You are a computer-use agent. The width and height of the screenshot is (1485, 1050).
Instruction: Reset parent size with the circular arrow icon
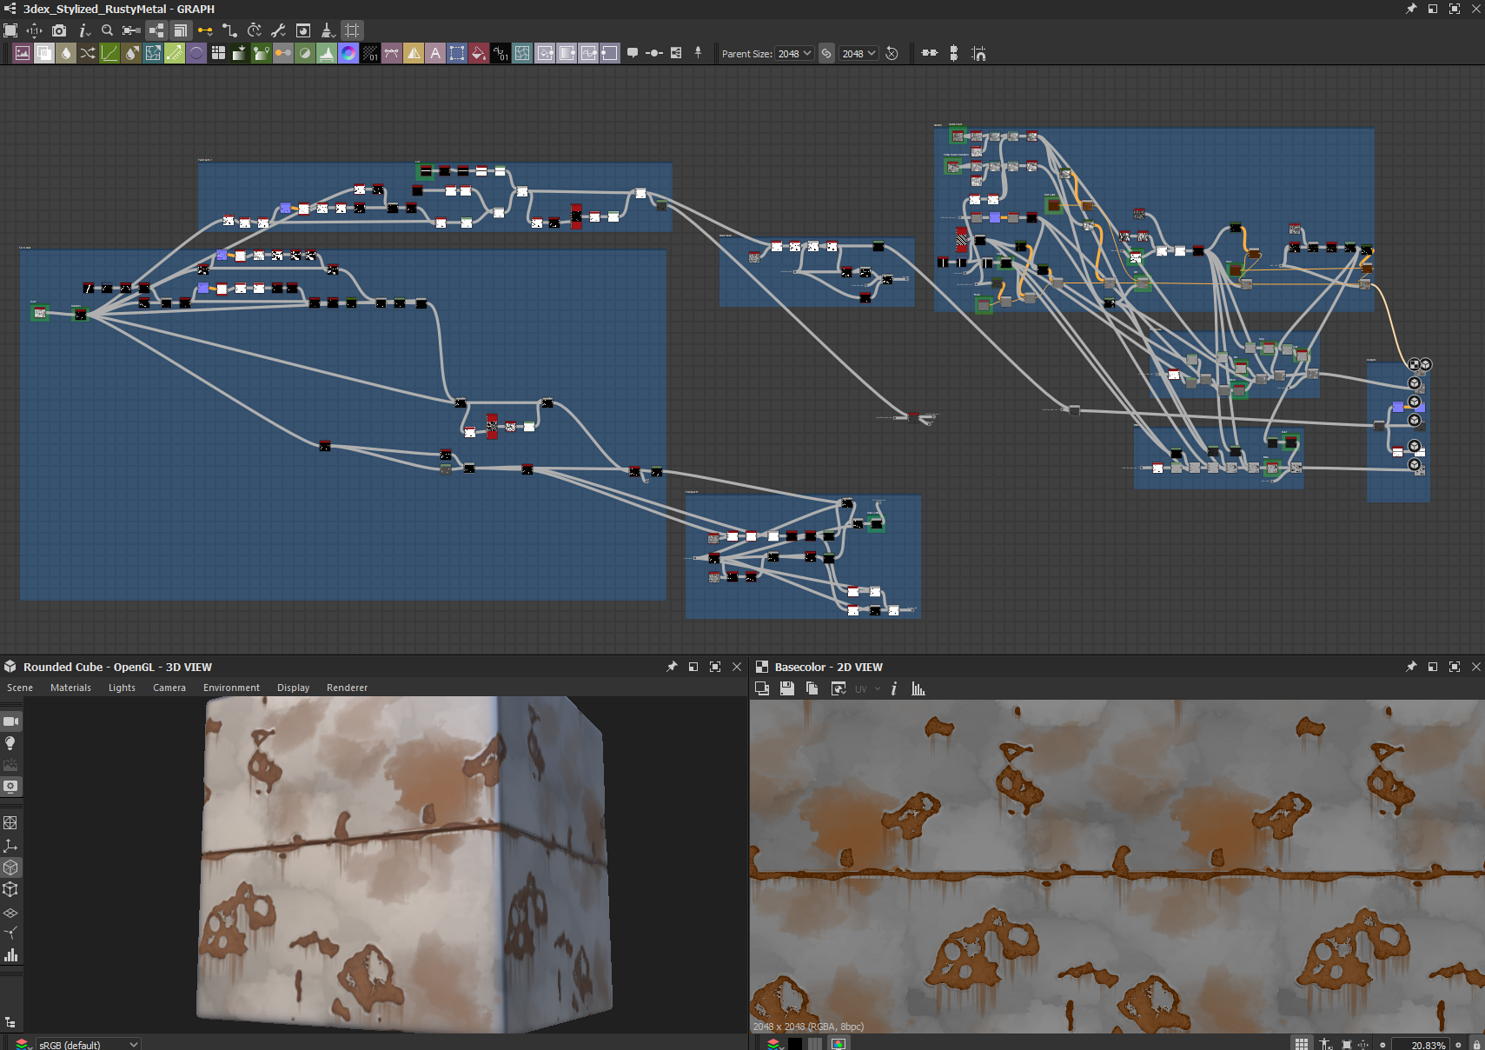coord(892,54)
